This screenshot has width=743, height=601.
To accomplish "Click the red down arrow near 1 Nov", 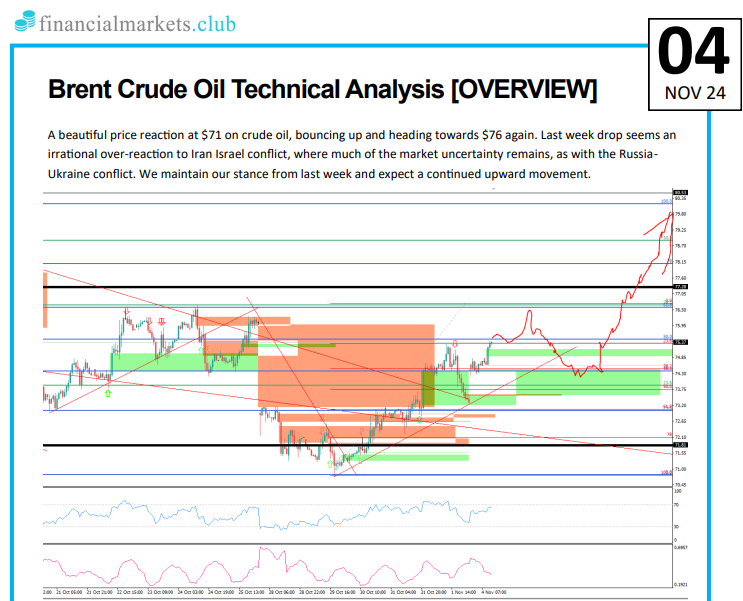I will click(455, 343).
